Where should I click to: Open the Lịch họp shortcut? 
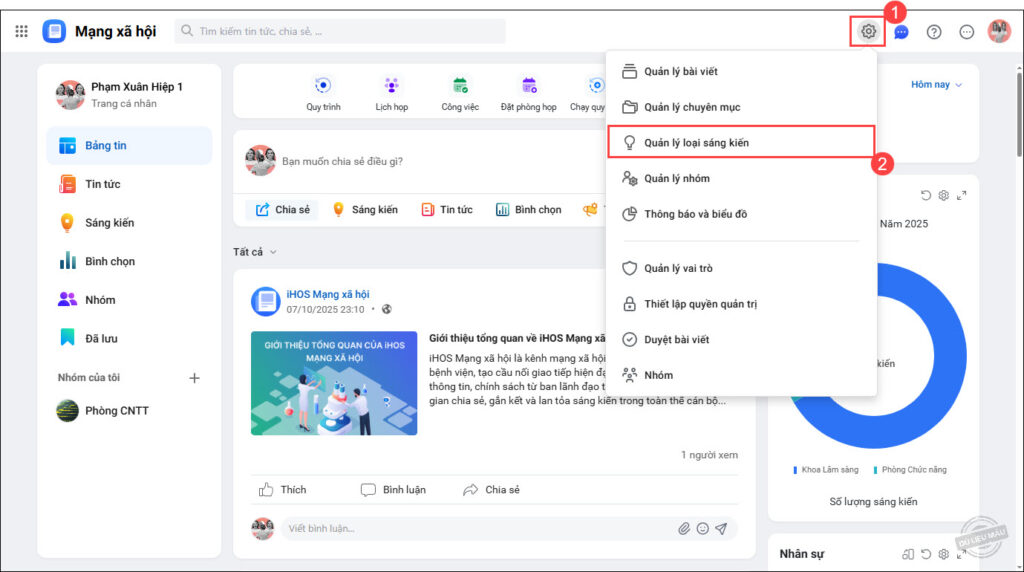click(x=392, y=93)
